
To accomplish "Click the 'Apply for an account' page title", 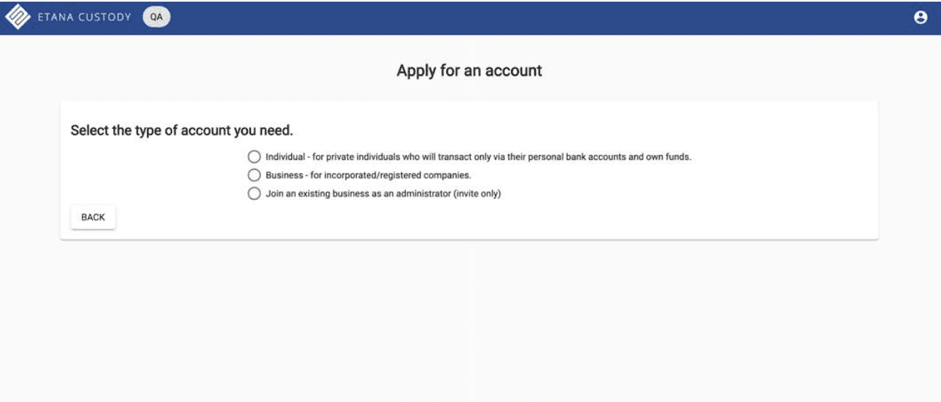I will [x=469, y=71].
